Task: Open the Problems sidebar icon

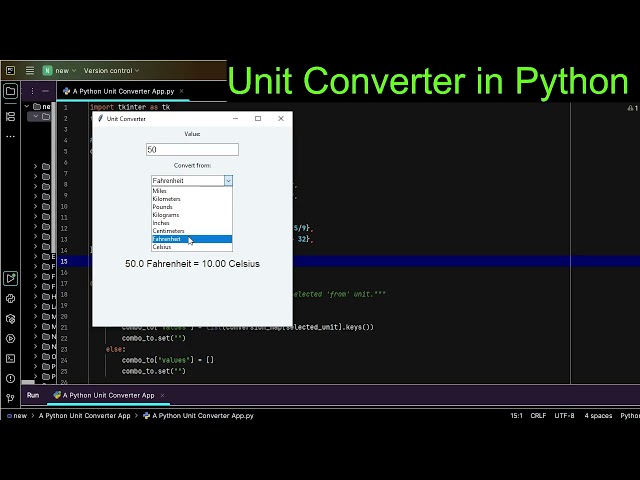Action: coord(11,378)
